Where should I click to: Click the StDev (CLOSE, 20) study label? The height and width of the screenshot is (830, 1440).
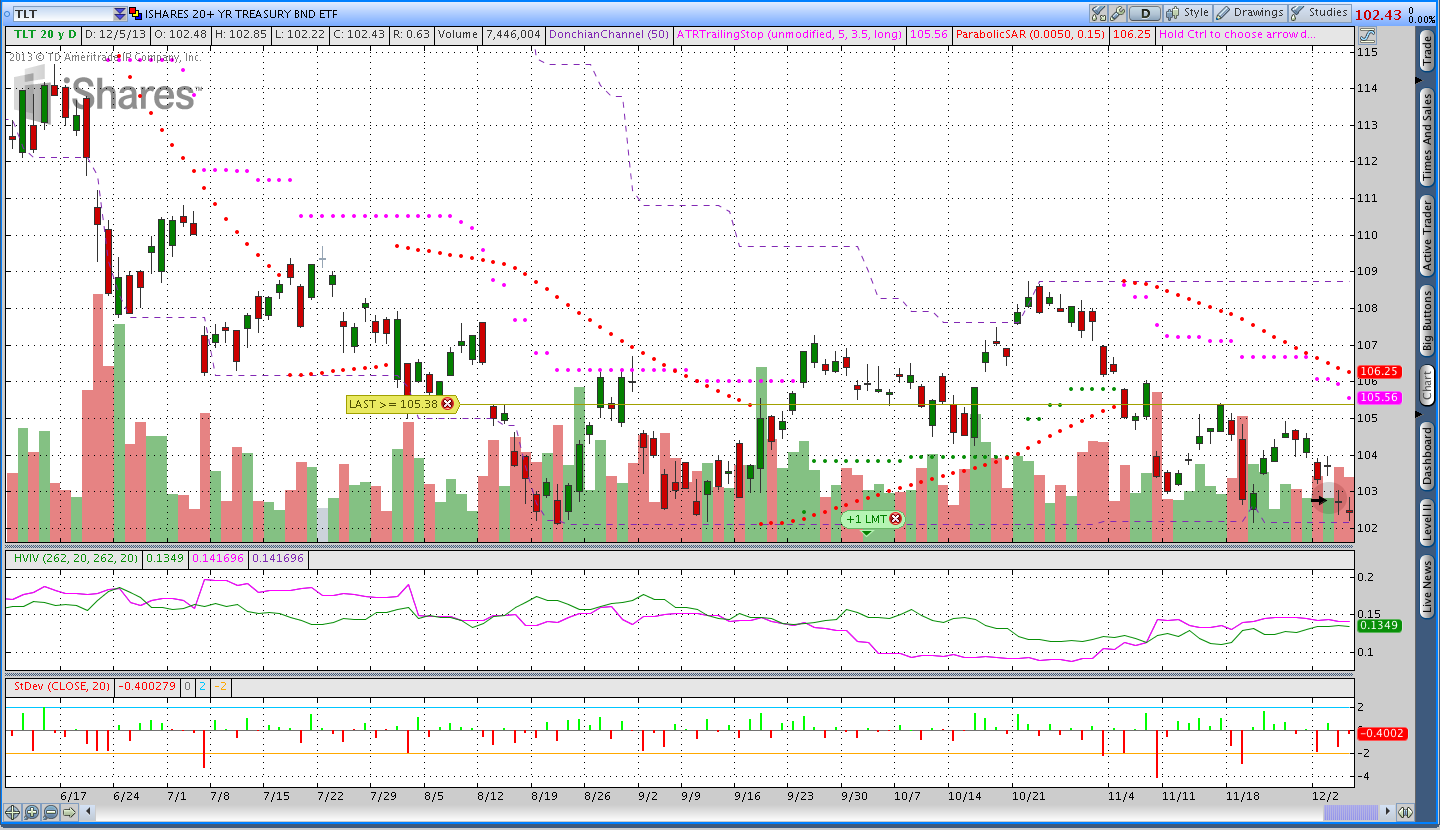click(60, 686)
